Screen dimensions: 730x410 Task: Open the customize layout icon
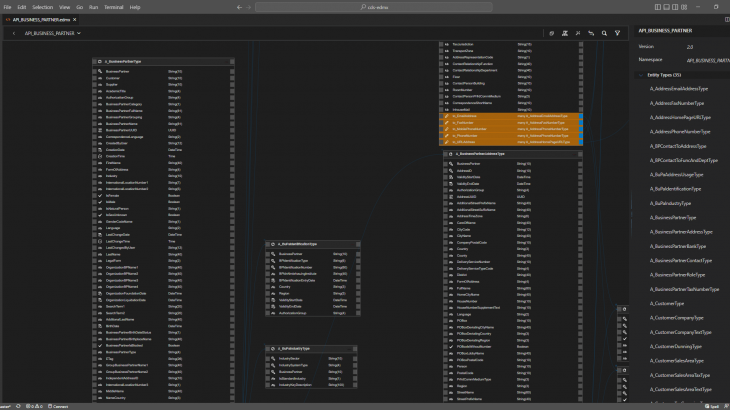click(684, 7)
